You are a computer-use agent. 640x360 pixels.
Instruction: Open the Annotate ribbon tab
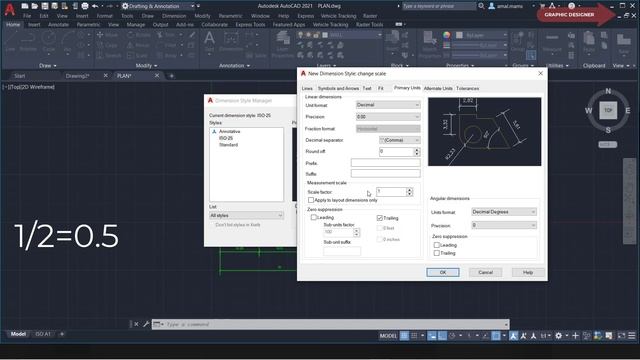click(x=58, y=24)
